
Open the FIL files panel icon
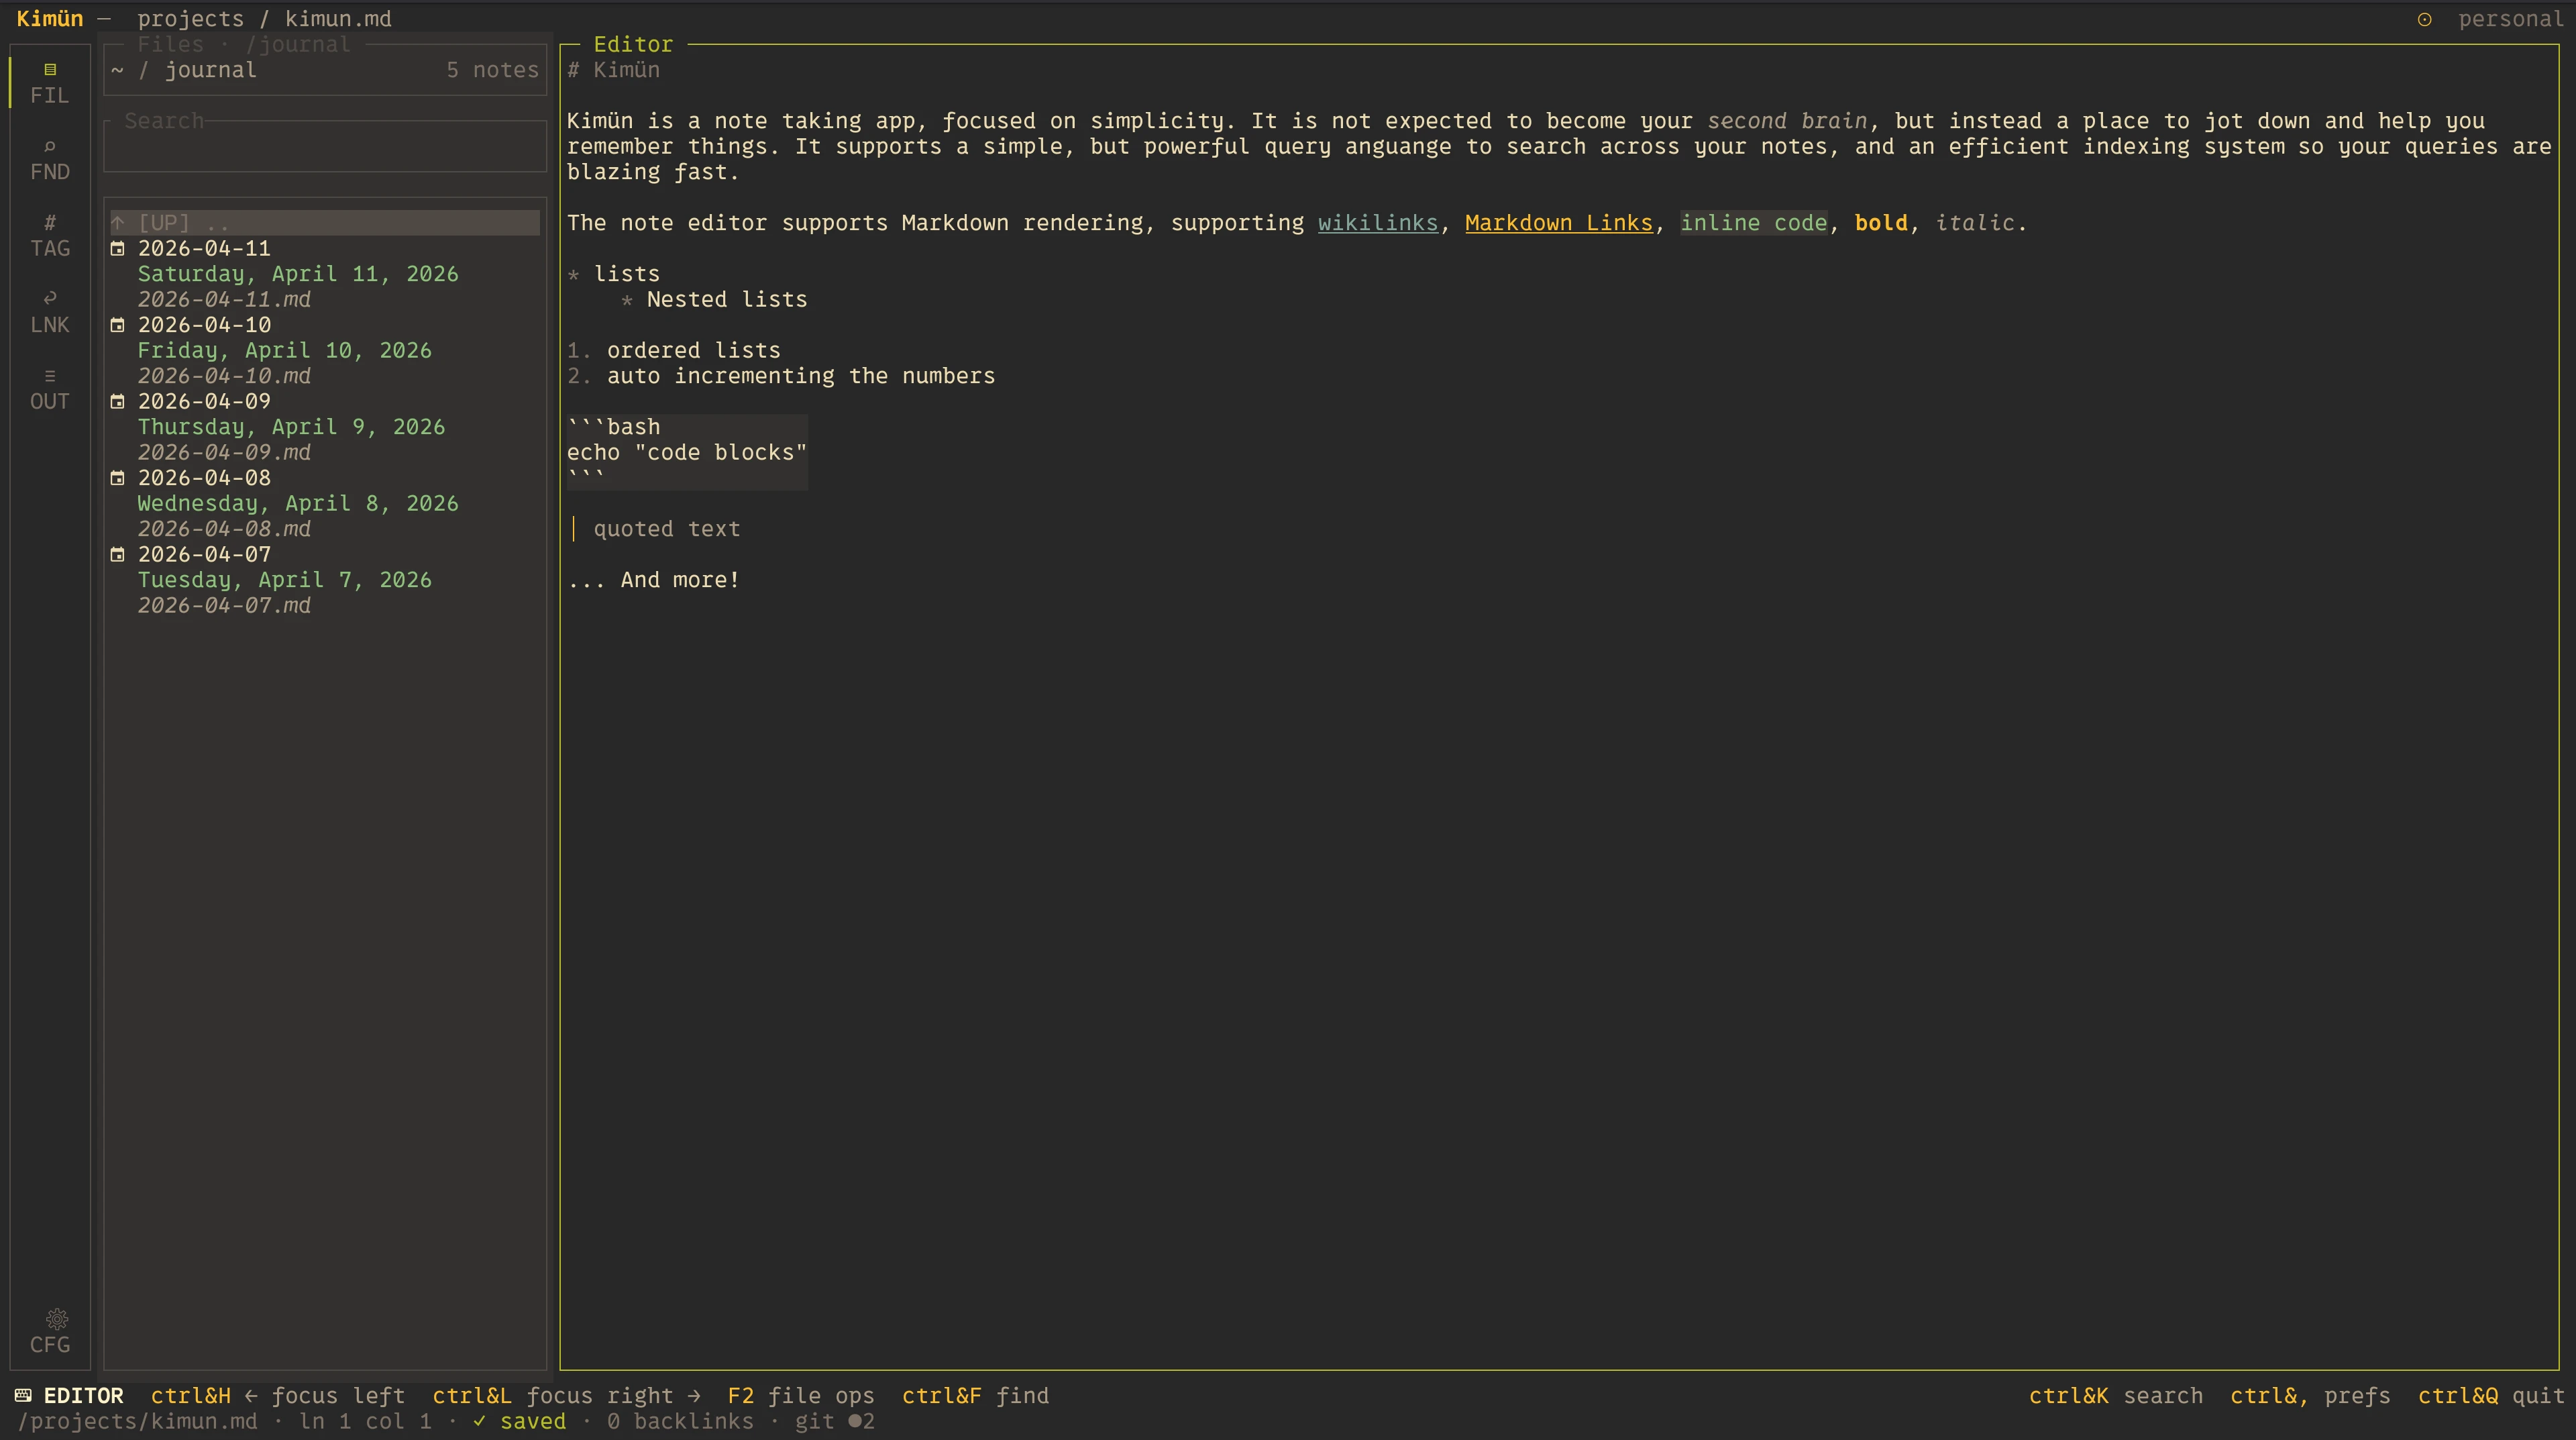[x=50, y=70]
